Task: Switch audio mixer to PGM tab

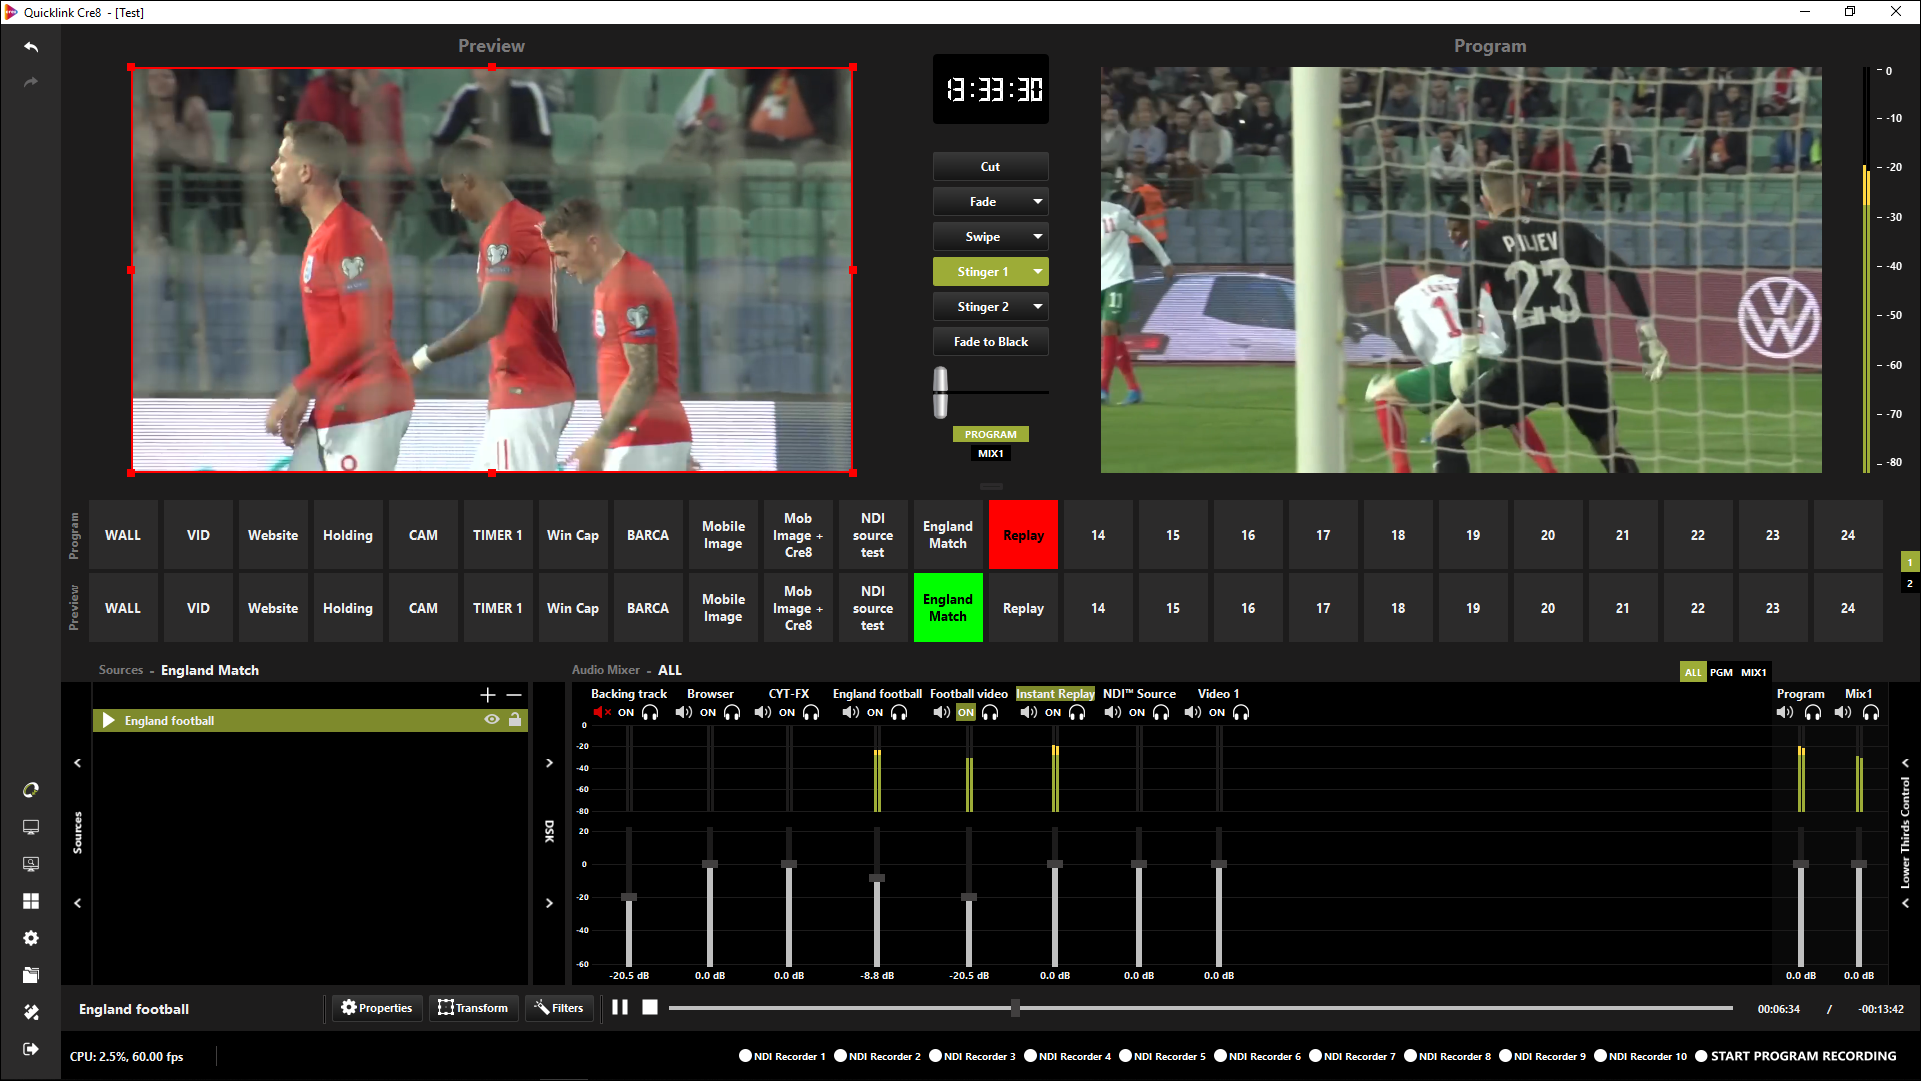Action: click(x=1720, y=672)
